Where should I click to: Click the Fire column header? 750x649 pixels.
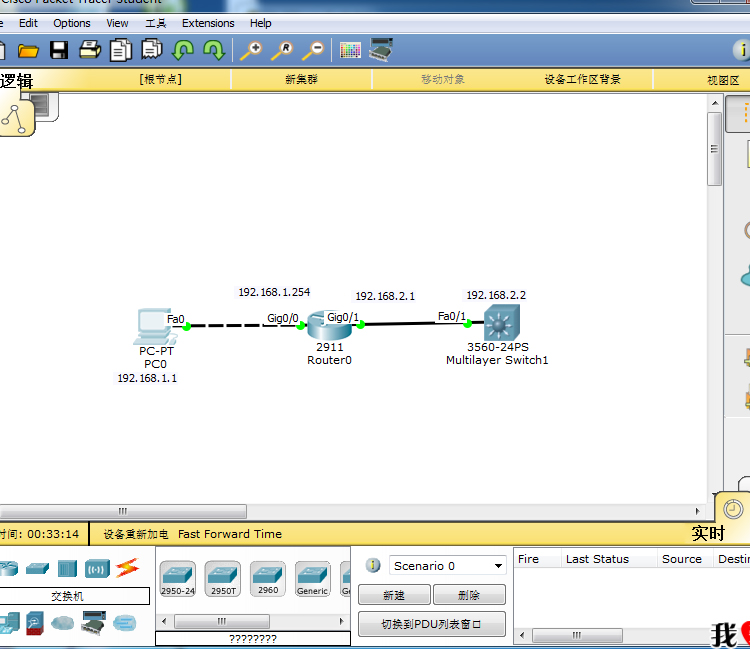pyautogui.click(x=529, y=559)
